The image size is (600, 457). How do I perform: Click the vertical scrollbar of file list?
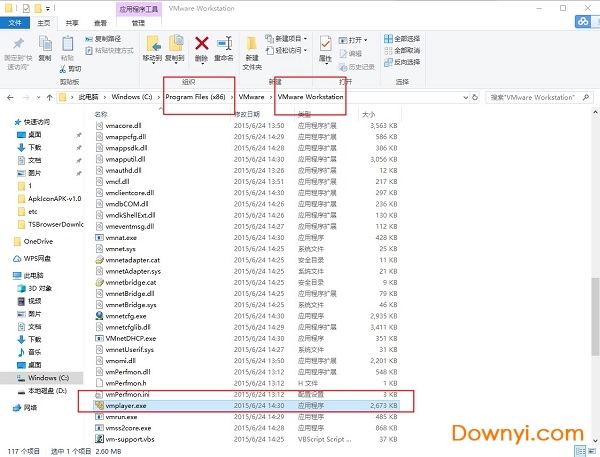[x=595, y=317]
